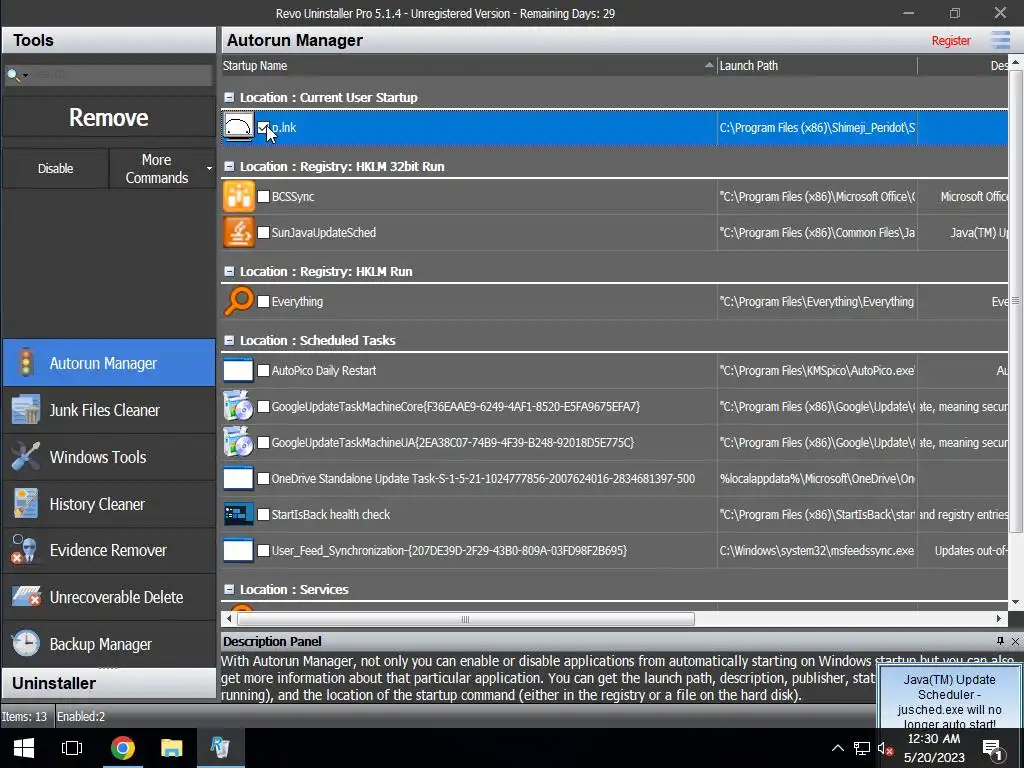The height and width of the screenshot is (768, 1024).
Task: Click the Tools section header
Action: tap(108, 40)
